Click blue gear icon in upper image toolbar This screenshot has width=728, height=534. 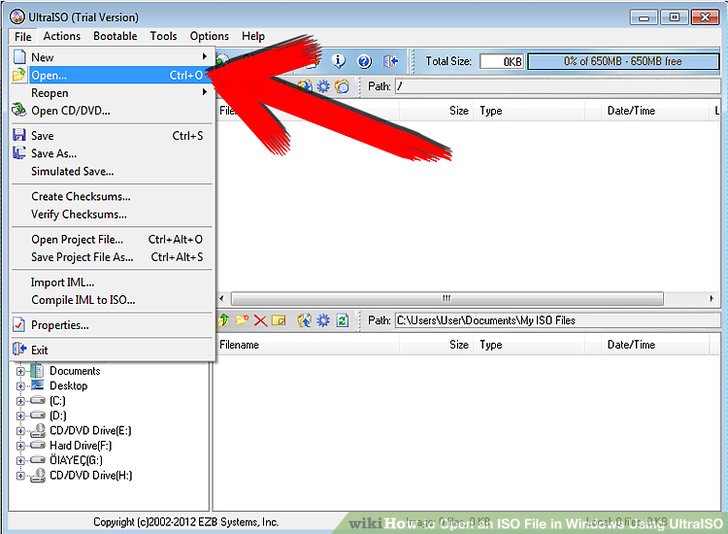click(x=323, y=86)
